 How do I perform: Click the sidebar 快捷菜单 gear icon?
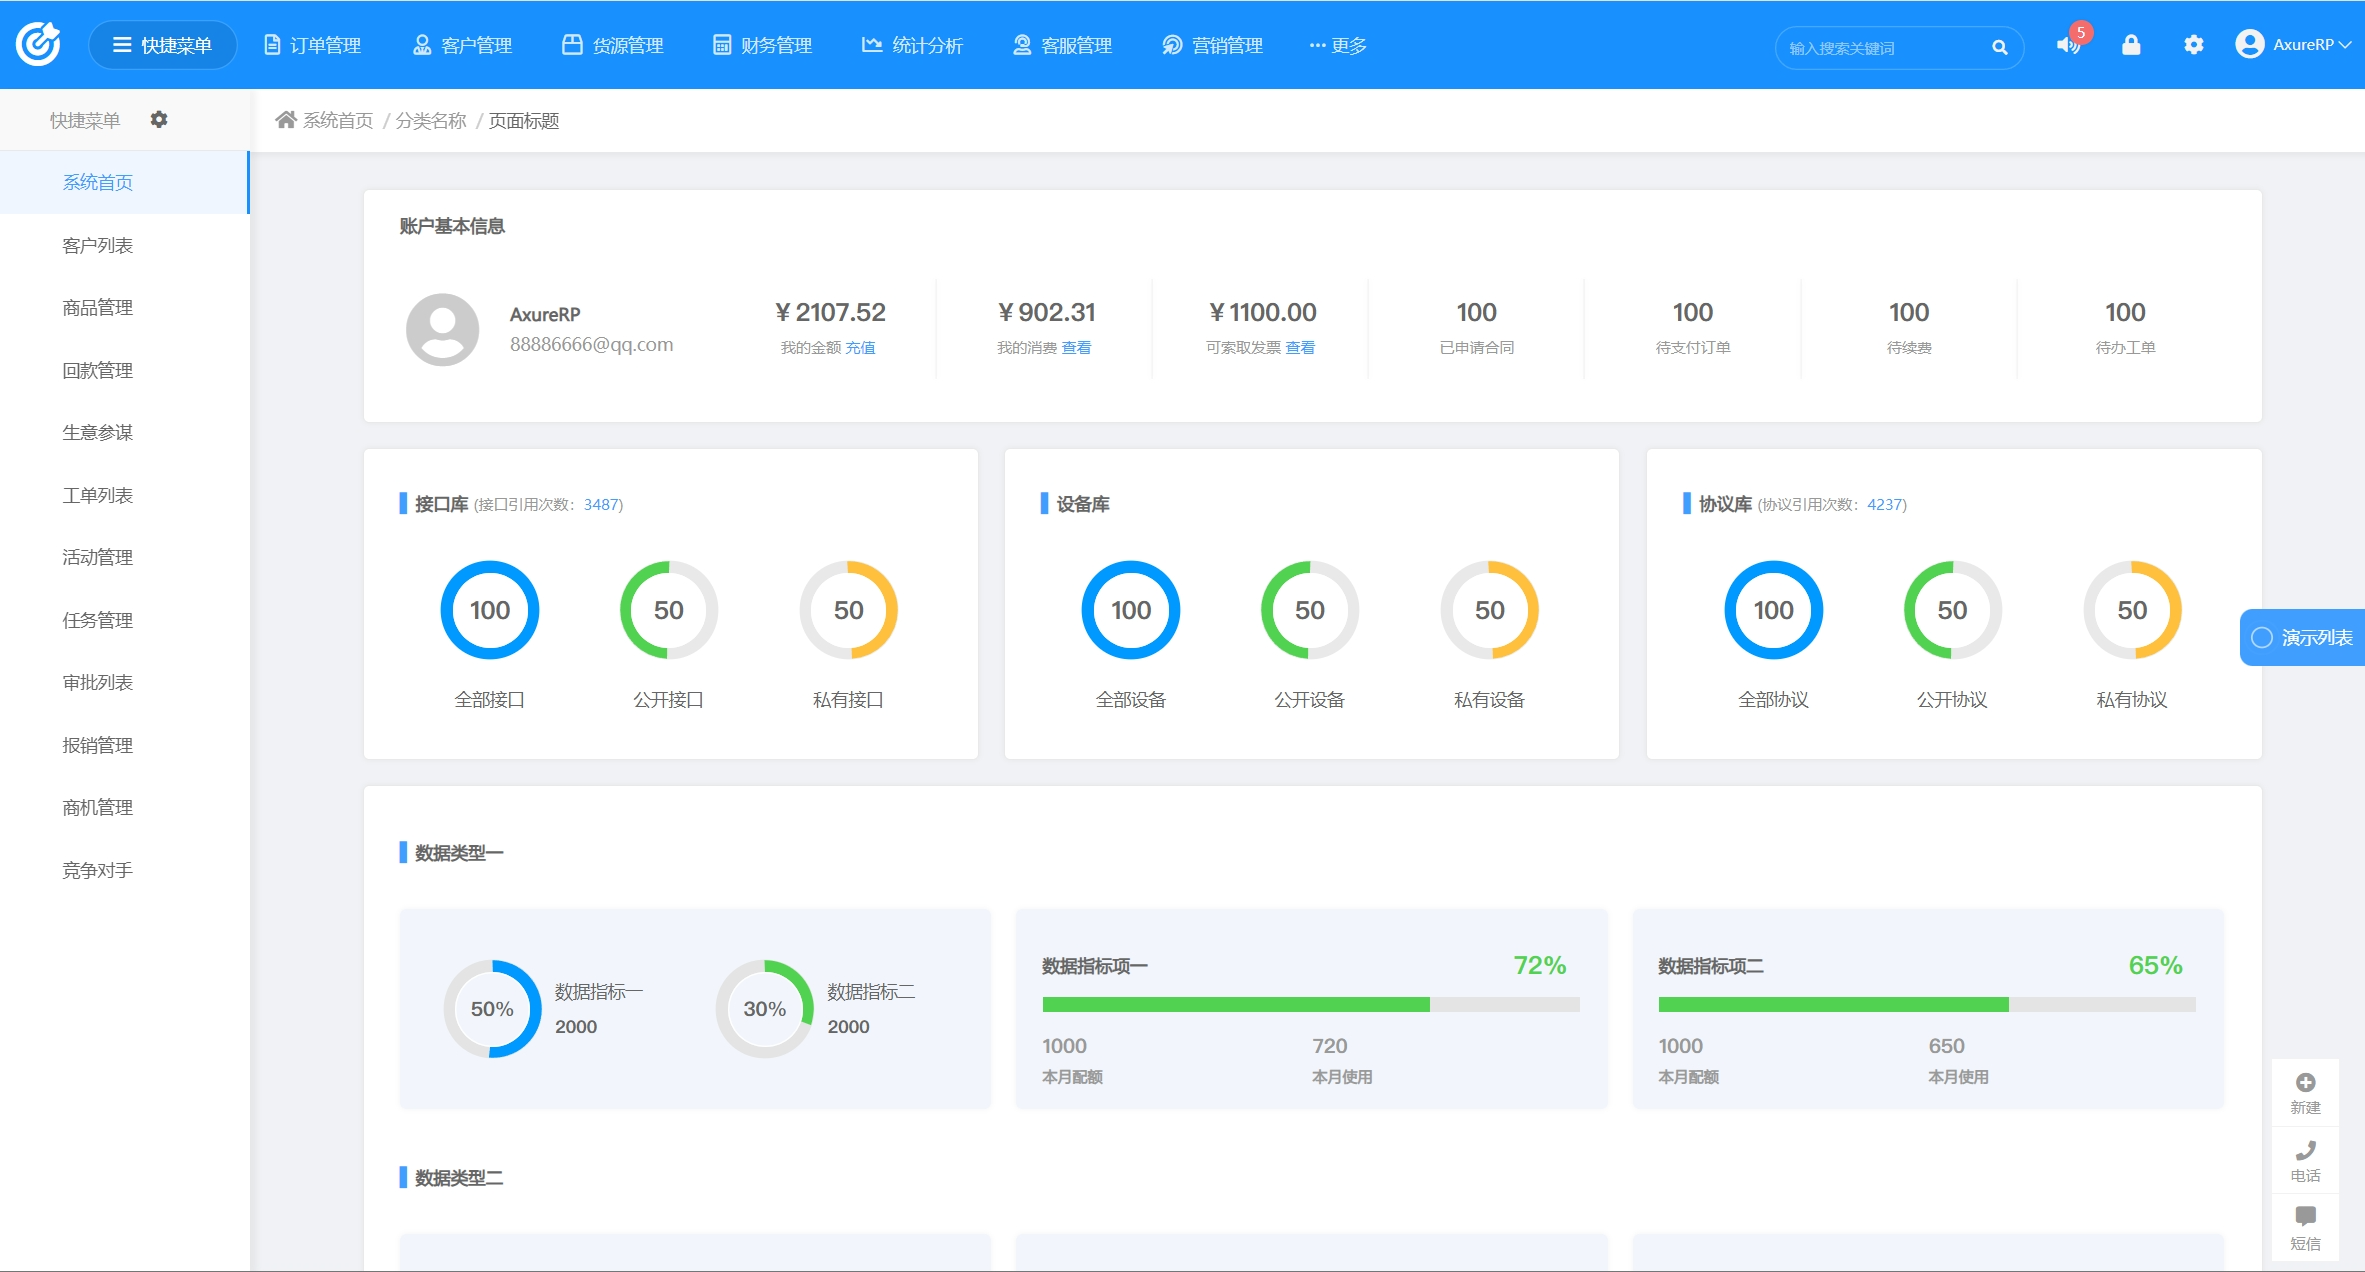(x=159, y=119)
